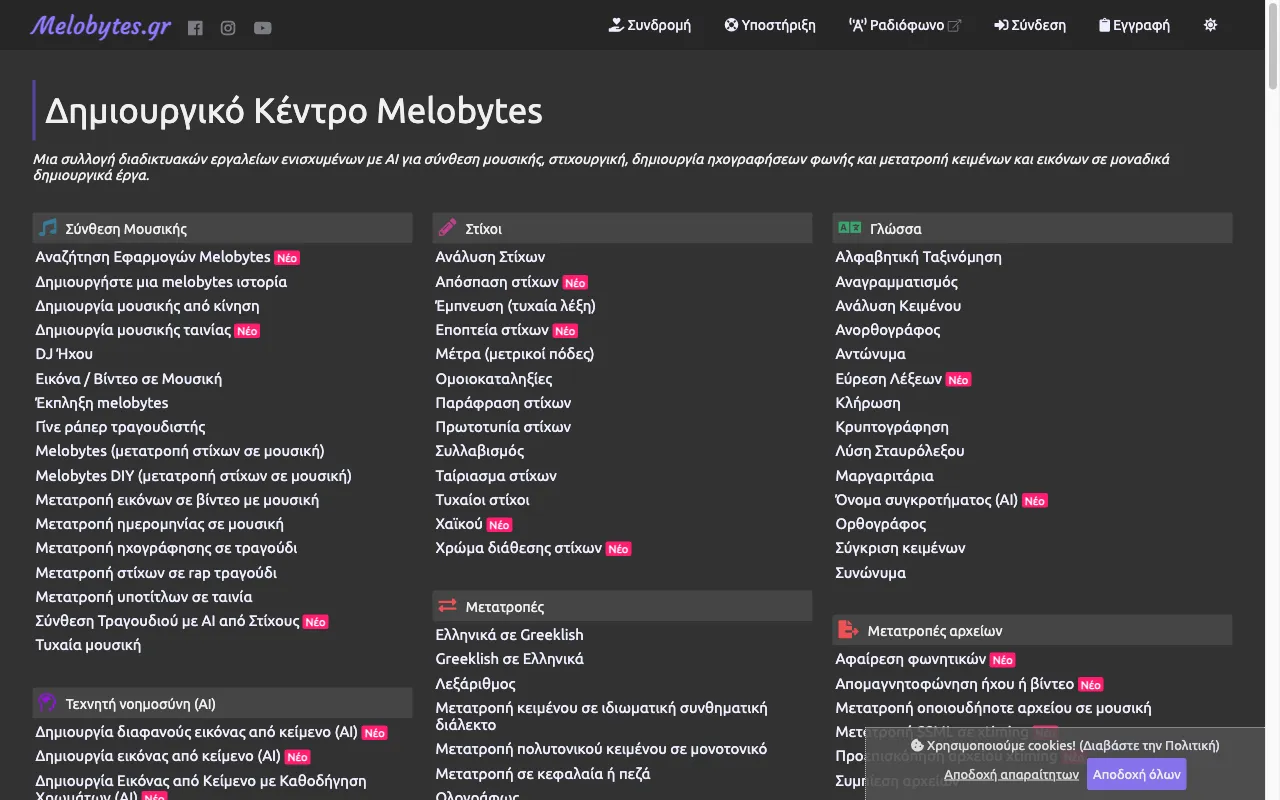Open Δημιουργία μουσικής από κίνηση
The height and width of the screenshot is (800, 1280).
pos(147,306)
